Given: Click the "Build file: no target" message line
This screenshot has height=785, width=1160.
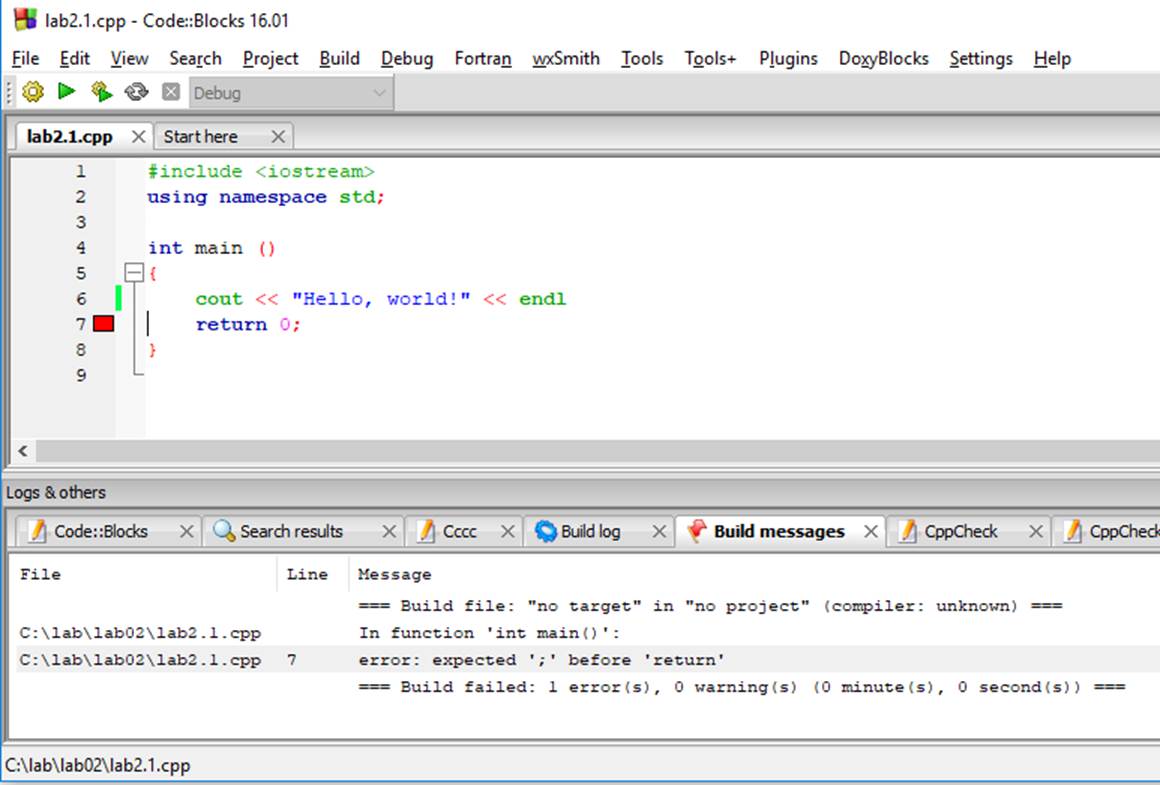Looking at the screenshot, I should coord(710,606).
